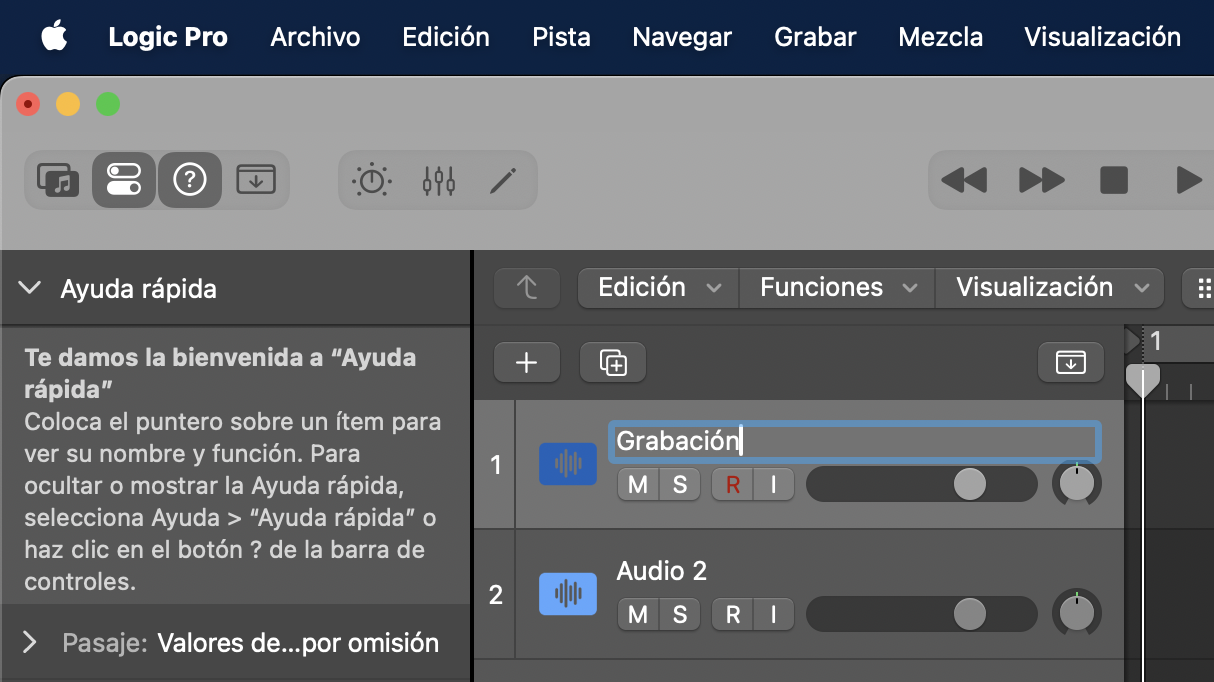Open the Mixer sliders icon
This screenshot has height=682, width=1214.
click(x=439, y=180)
